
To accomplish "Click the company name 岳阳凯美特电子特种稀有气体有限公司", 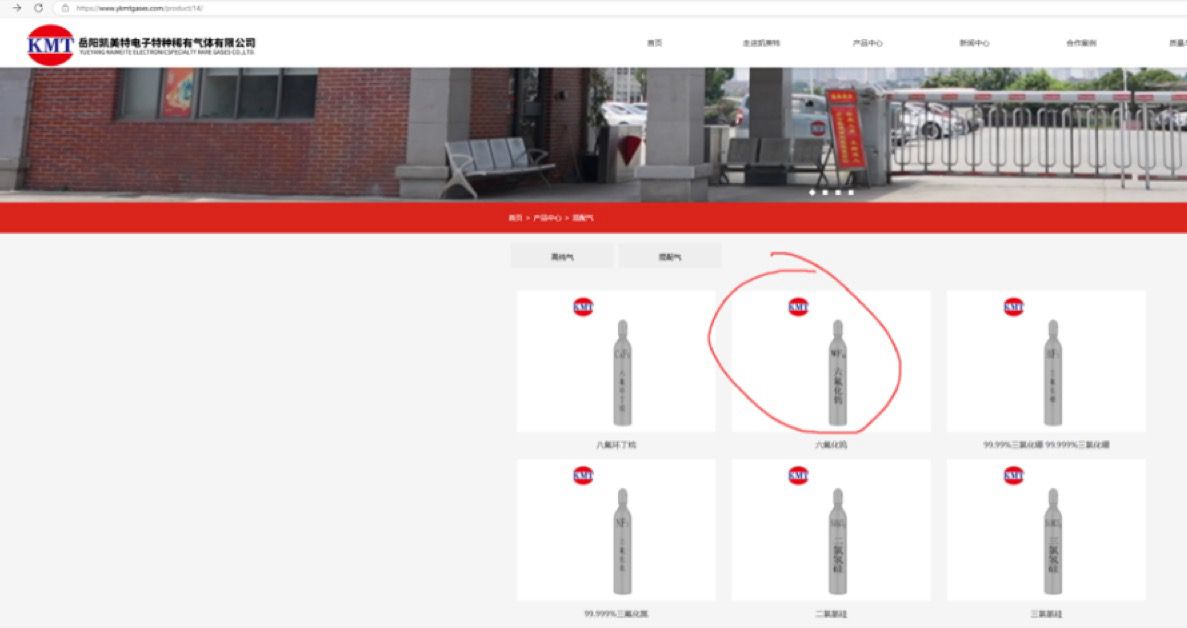I will click(x=167, y=42).
